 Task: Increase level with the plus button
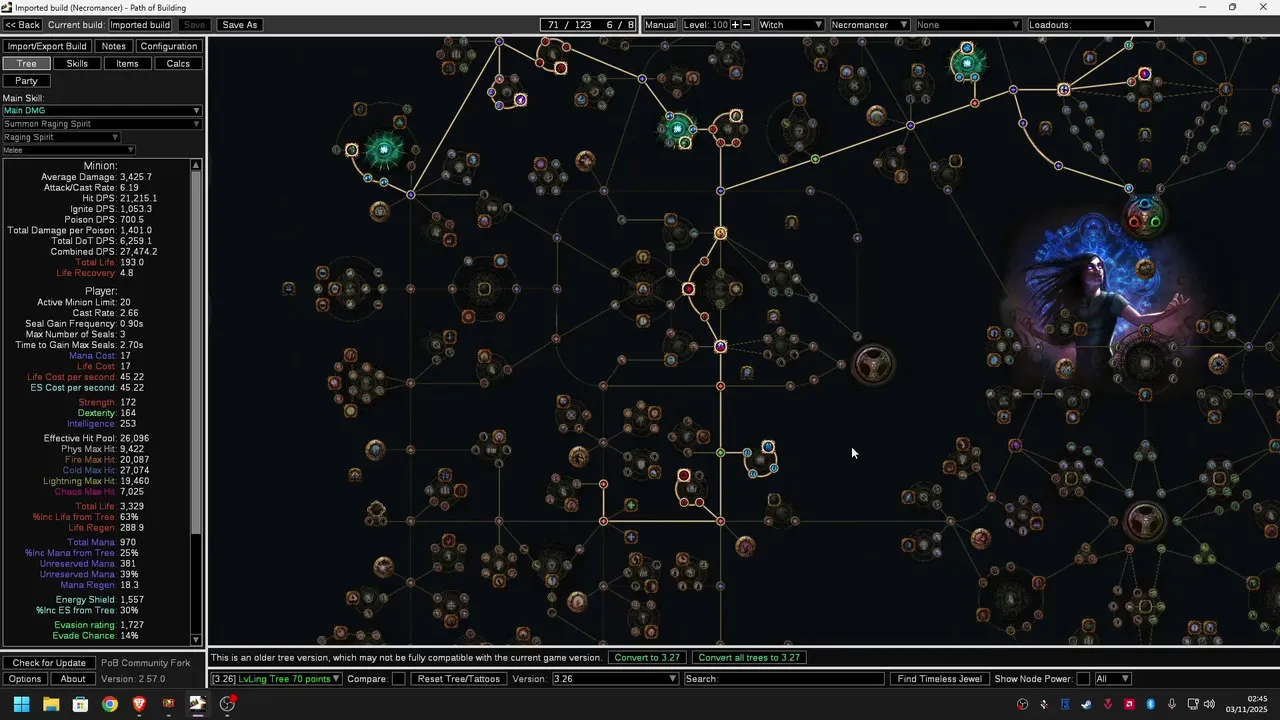pyautogui.click(x=735, y=24)
